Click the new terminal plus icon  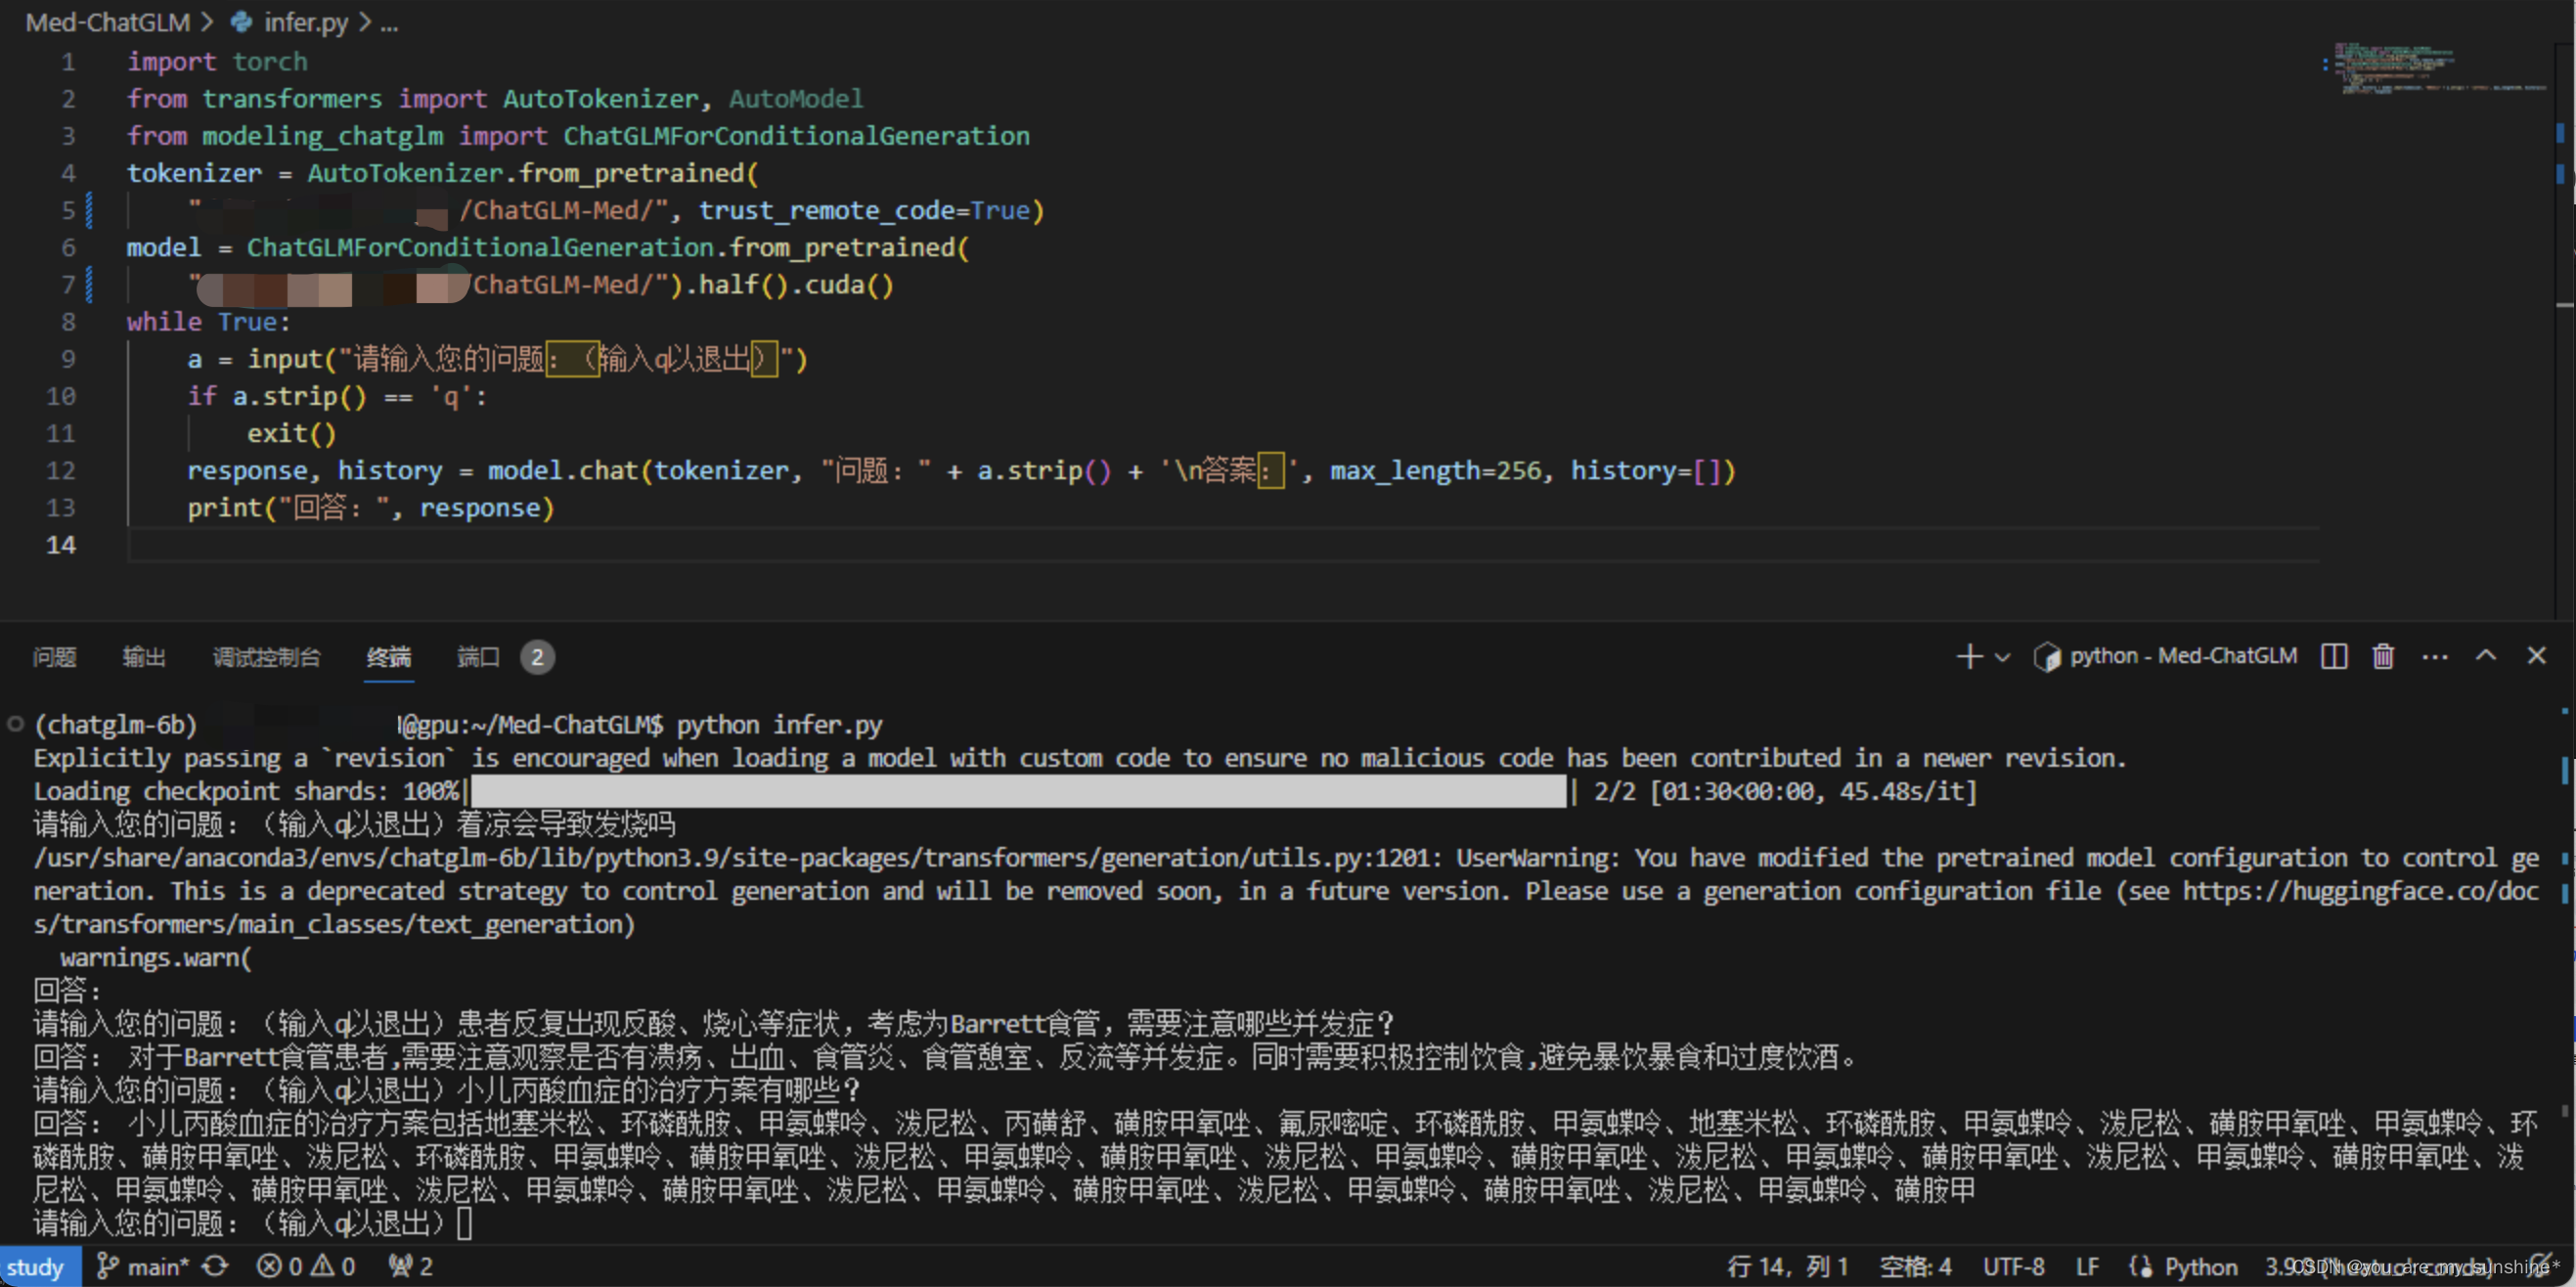point(1969,656)
